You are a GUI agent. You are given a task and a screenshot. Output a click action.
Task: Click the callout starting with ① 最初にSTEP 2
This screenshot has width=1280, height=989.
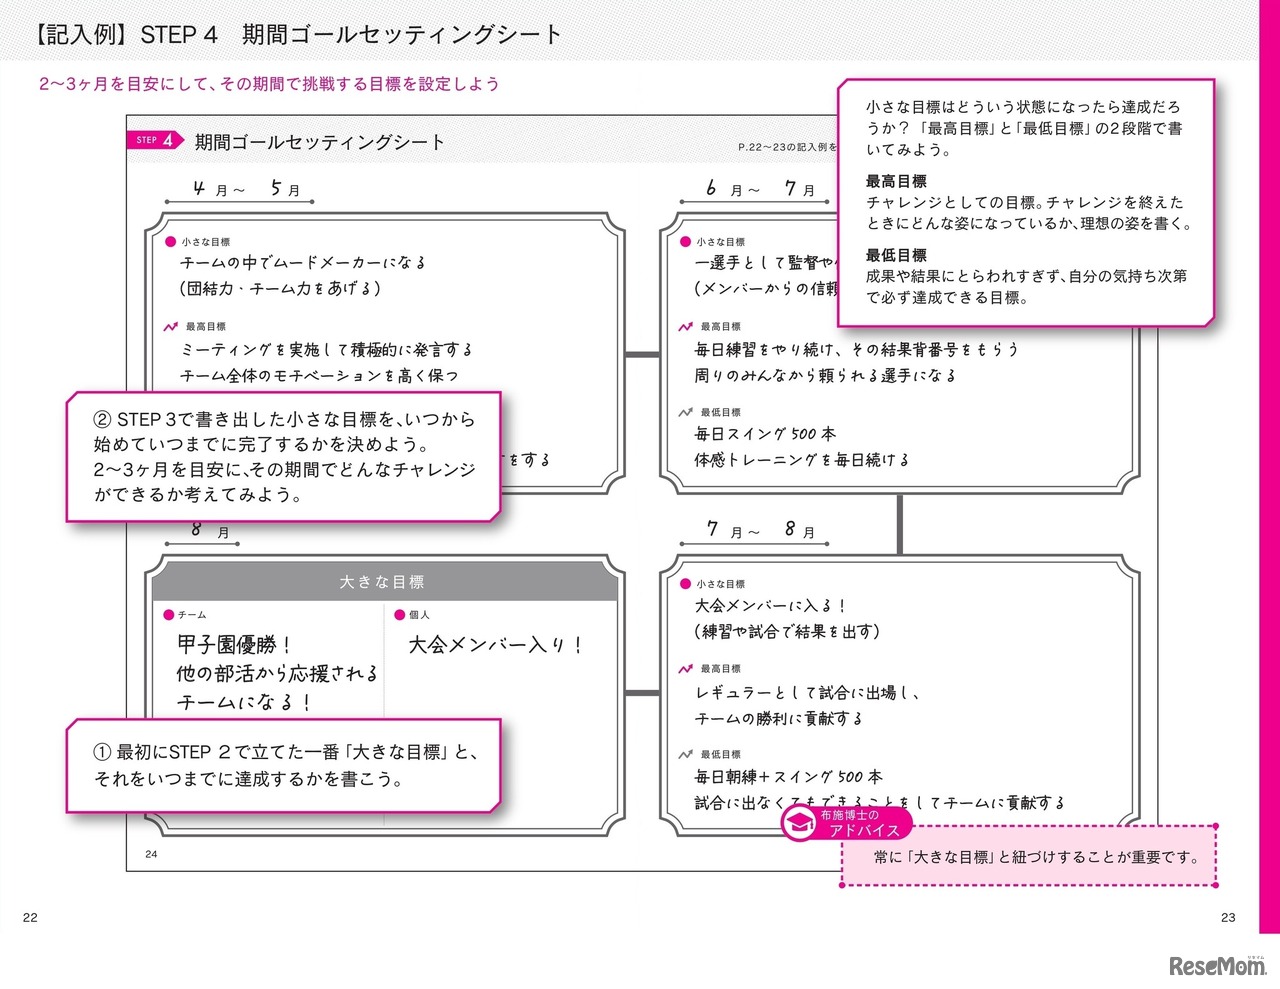coord(284,765)
